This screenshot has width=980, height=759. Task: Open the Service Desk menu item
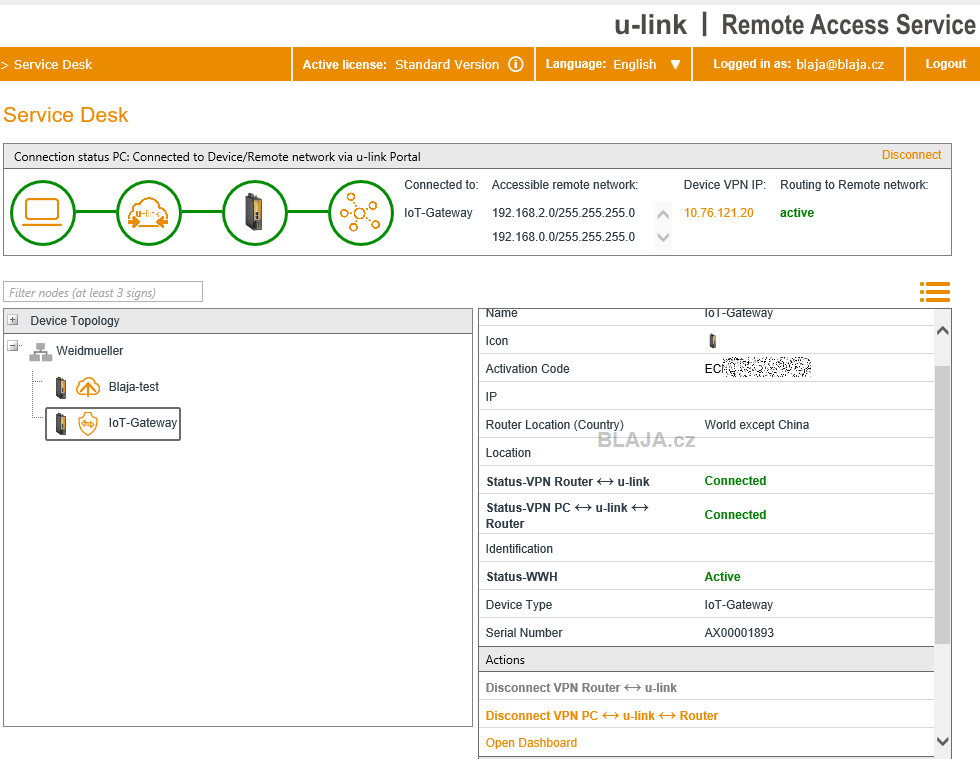(52, 64)
